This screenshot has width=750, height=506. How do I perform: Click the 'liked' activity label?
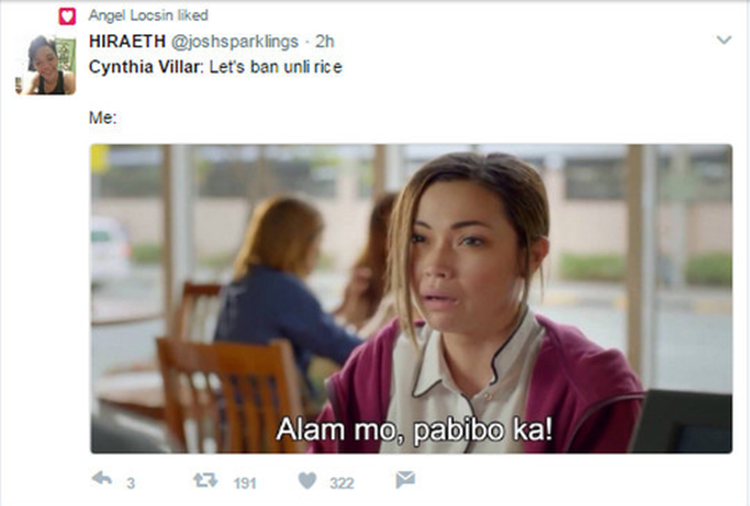click(193, 15)
